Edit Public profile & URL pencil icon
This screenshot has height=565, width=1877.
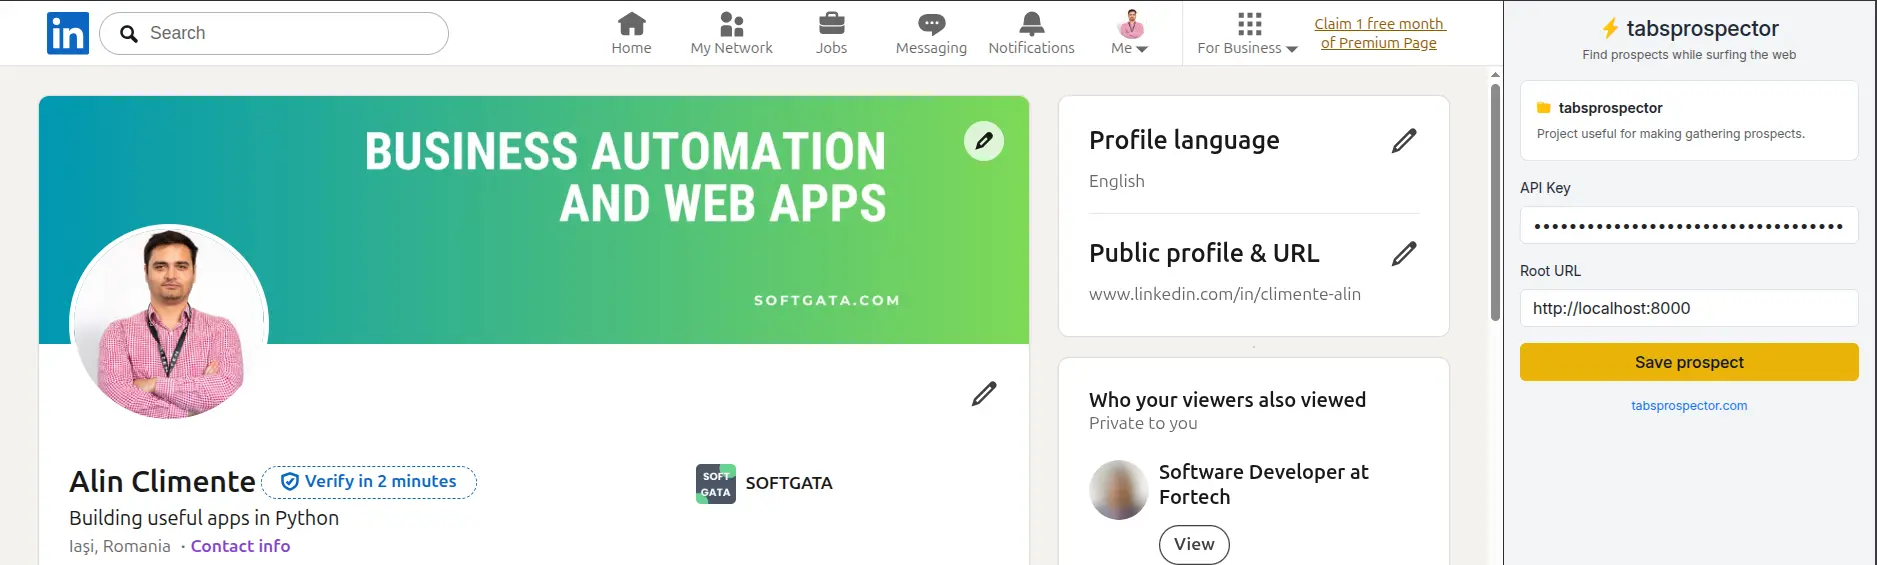coord(1404,254)
